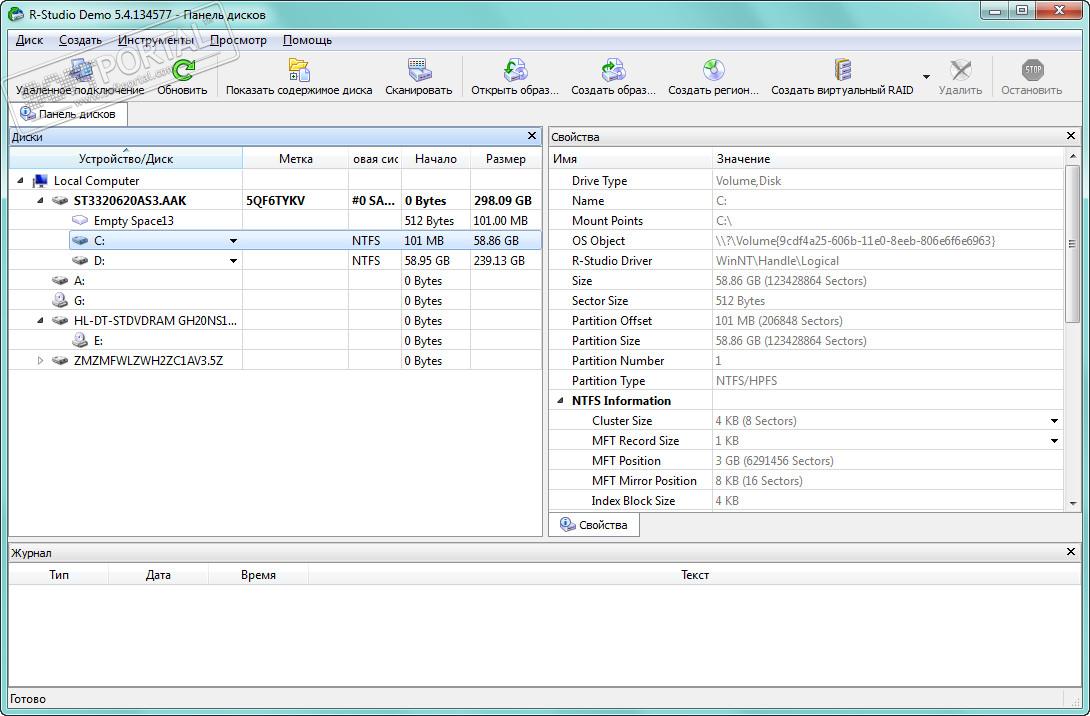The width and height of the screenshot is (1090, 716).
Task: Select the Свойства tab below properties
Action: click(x=594, y=525)
